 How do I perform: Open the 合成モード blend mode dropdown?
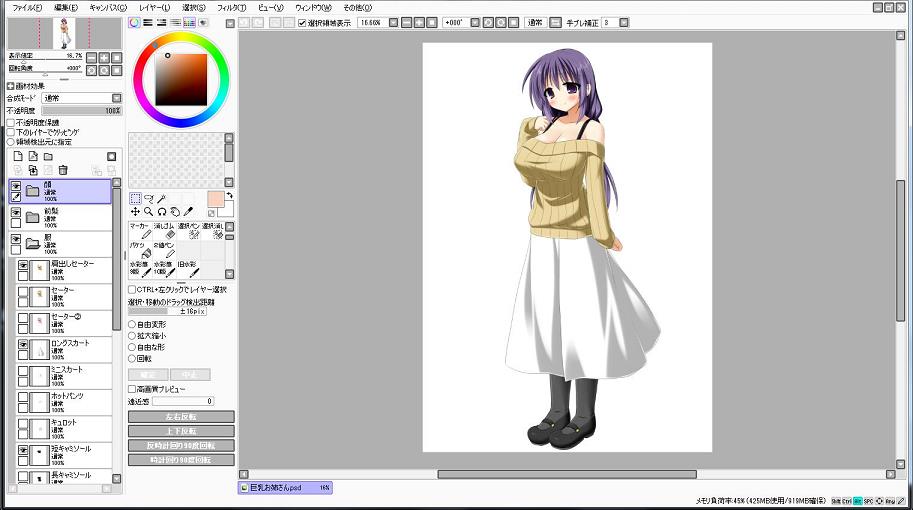[x=116, y=98]
